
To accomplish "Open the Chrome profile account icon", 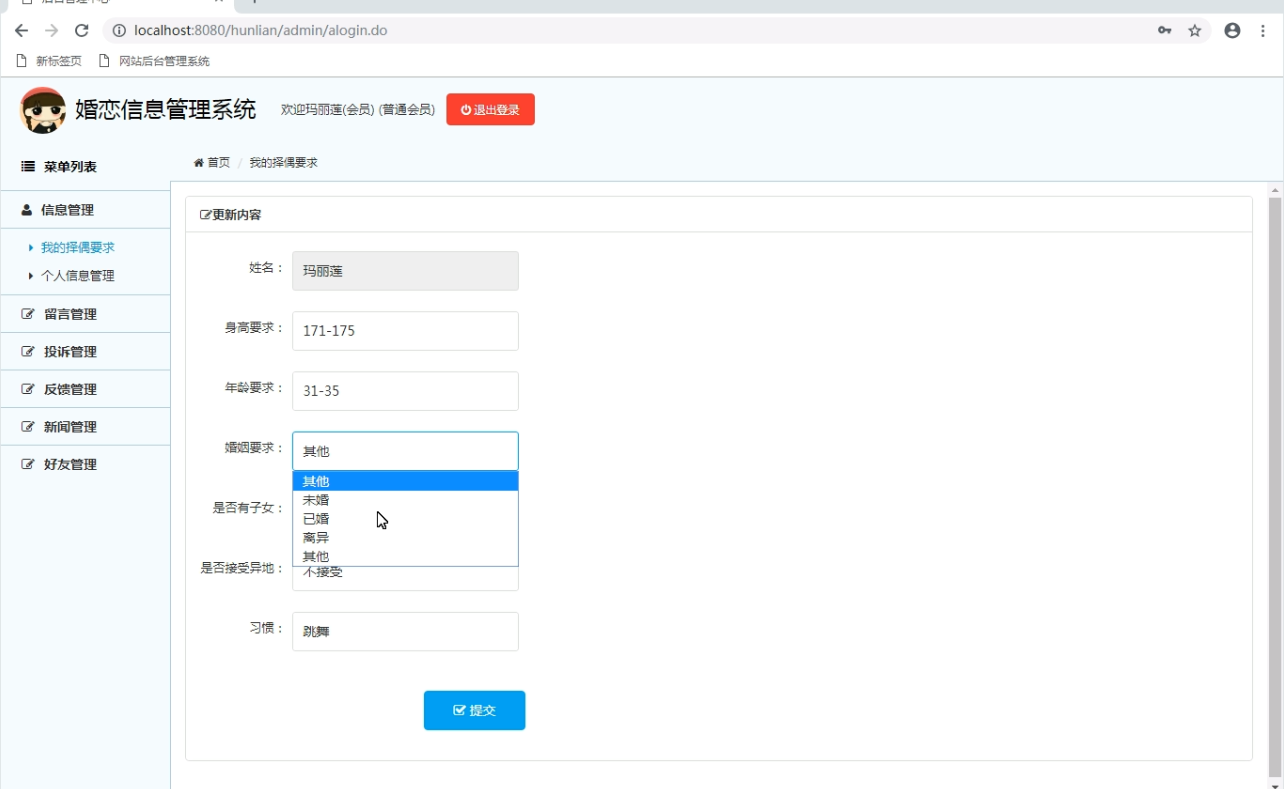I will [1232, 31].
